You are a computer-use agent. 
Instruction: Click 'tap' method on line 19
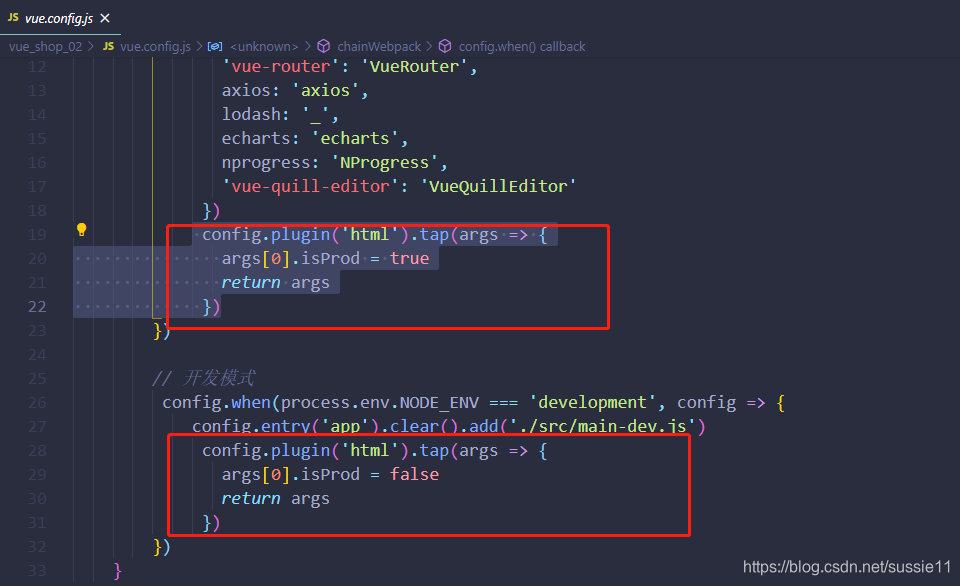coord(434,235)
